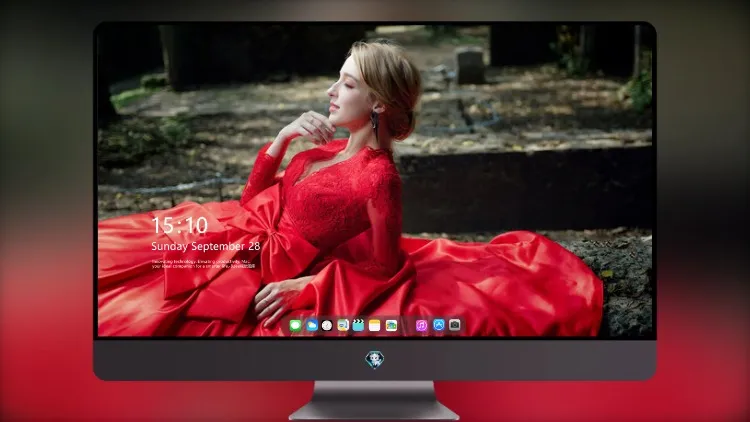
Task: Open the Camera app in dock
Action: pyautogui.click(x=455, y=325)
